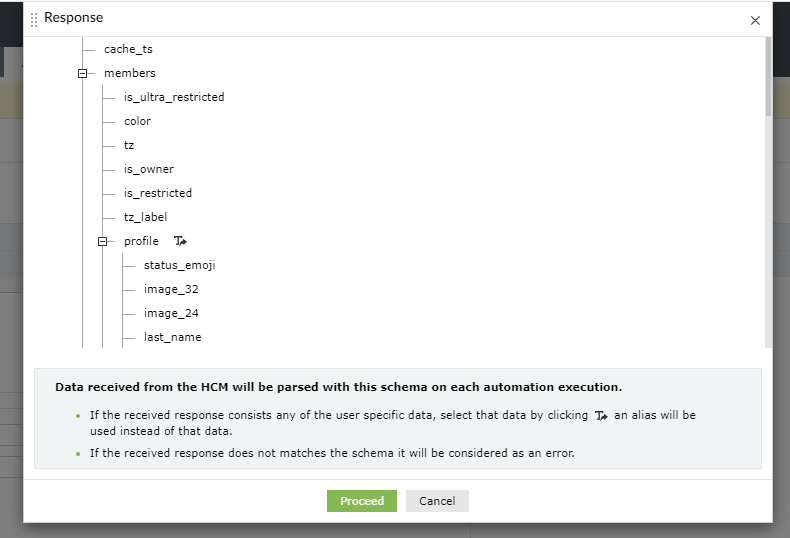Select the image_32 field
This screenshot has height=538, width=790.
click(171, 289)
